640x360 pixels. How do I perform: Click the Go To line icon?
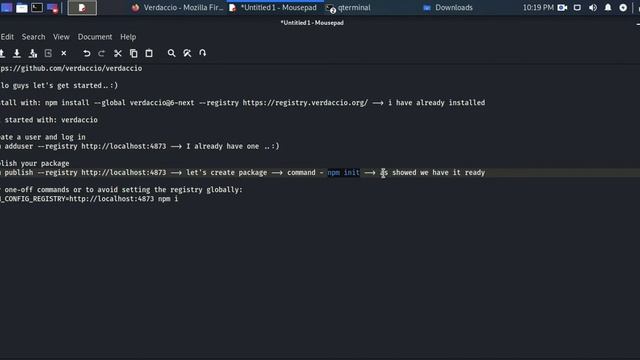(202, 53)
